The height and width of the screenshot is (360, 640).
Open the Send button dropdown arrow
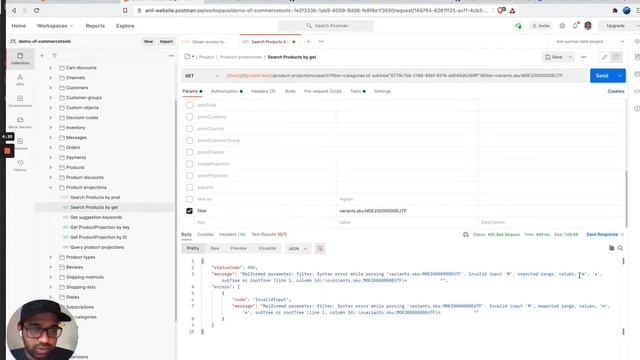620,76
